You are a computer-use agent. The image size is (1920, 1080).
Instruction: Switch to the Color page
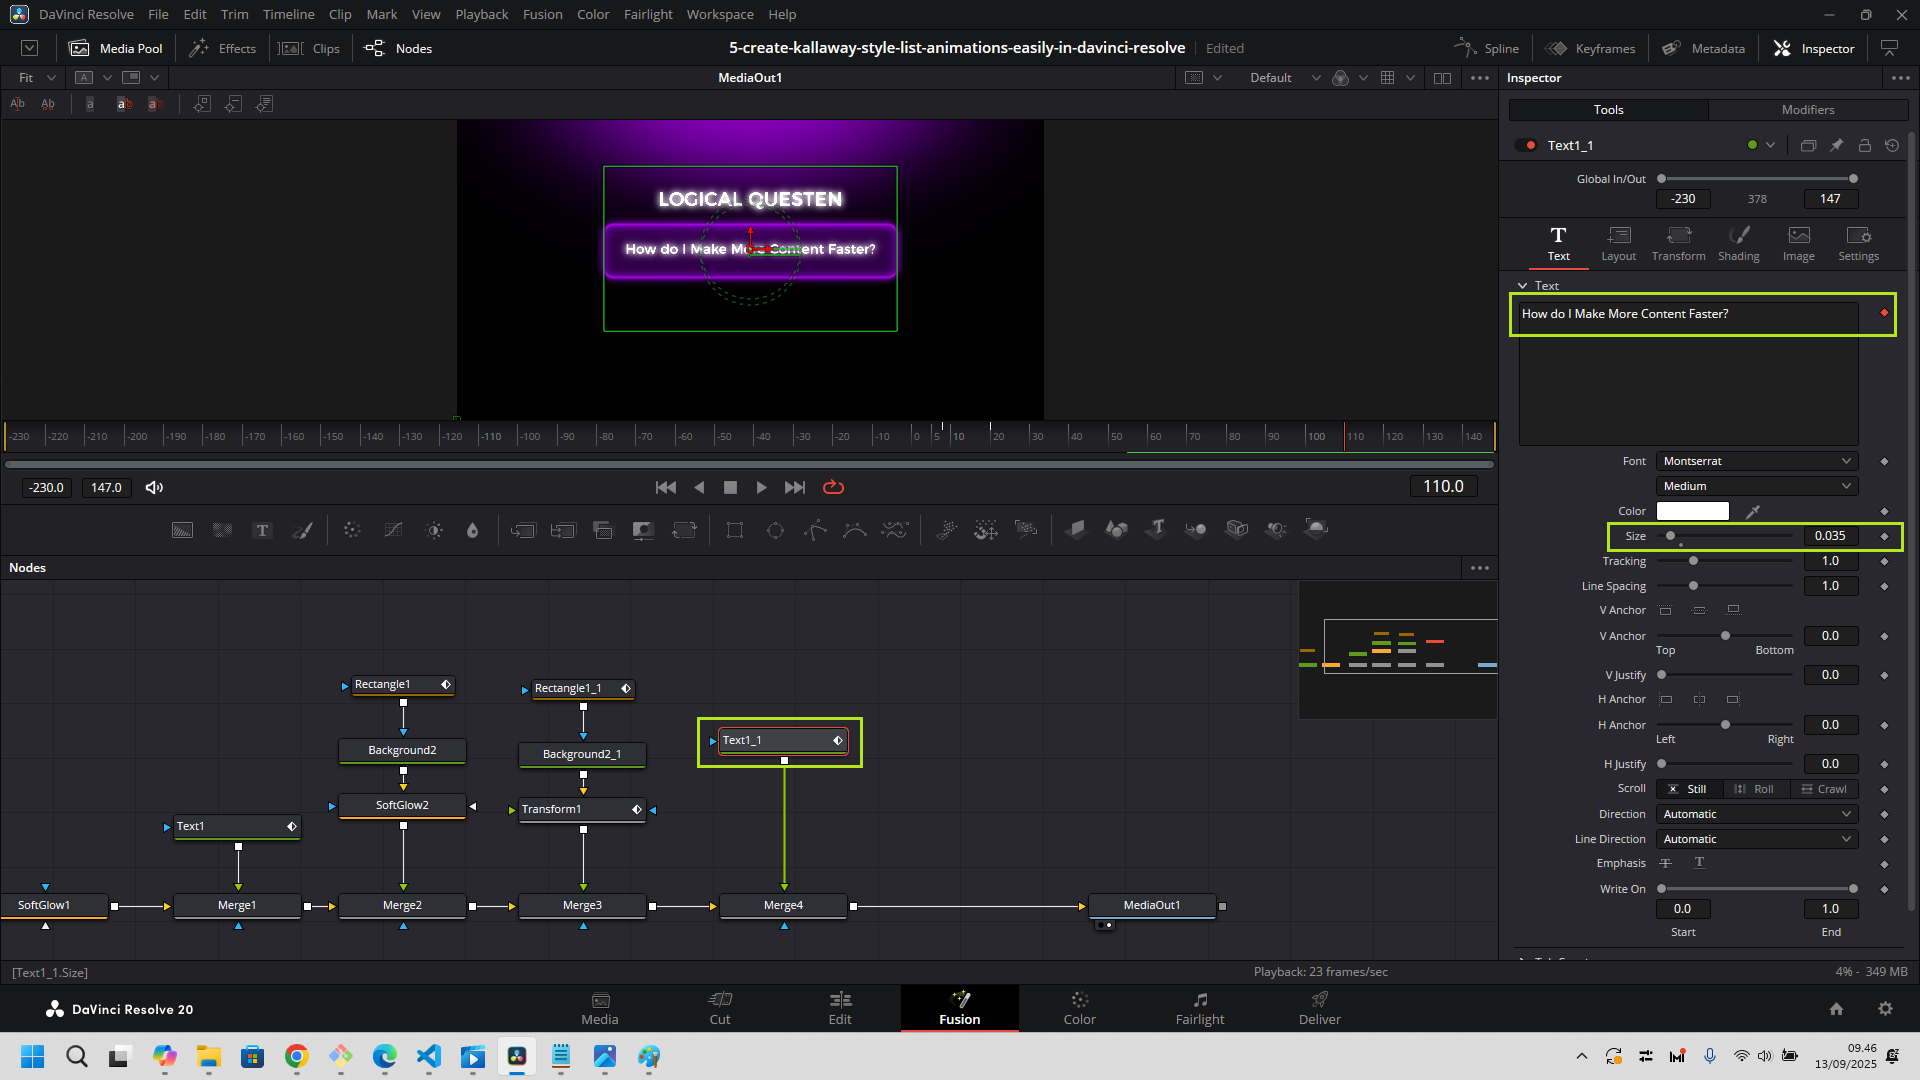coord(1079,1007)
